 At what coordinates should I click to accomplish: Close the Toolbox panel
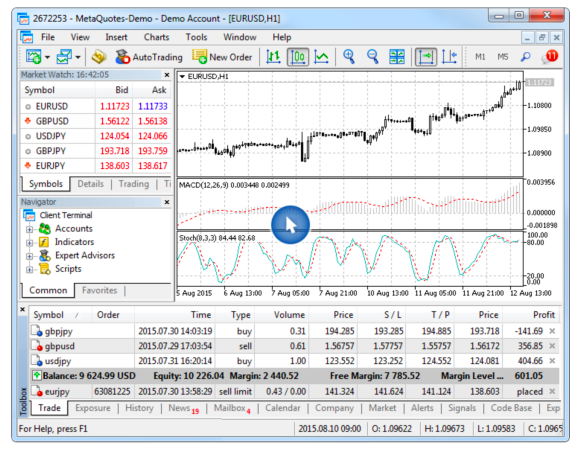pos(23,309)
